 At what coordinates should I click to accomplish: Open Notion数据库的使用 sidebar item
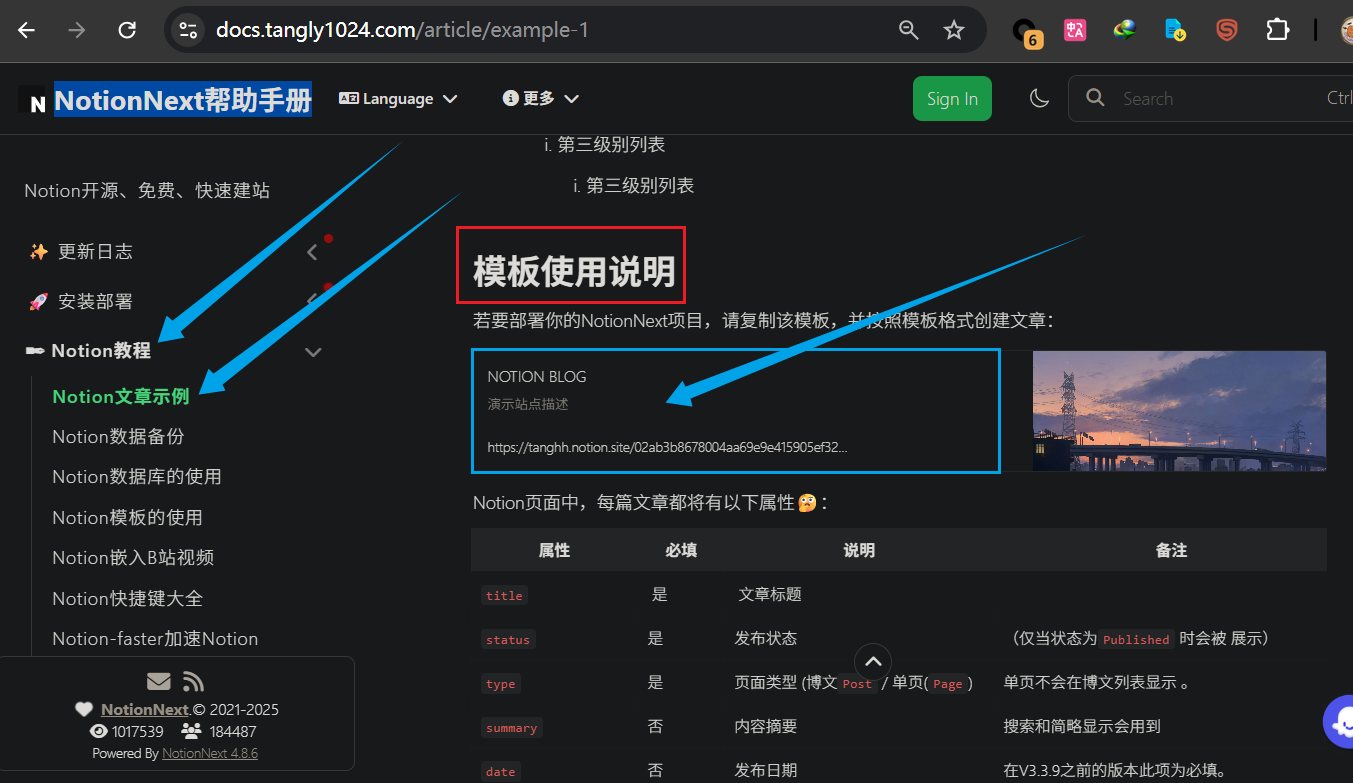click(x=137, y=476)
